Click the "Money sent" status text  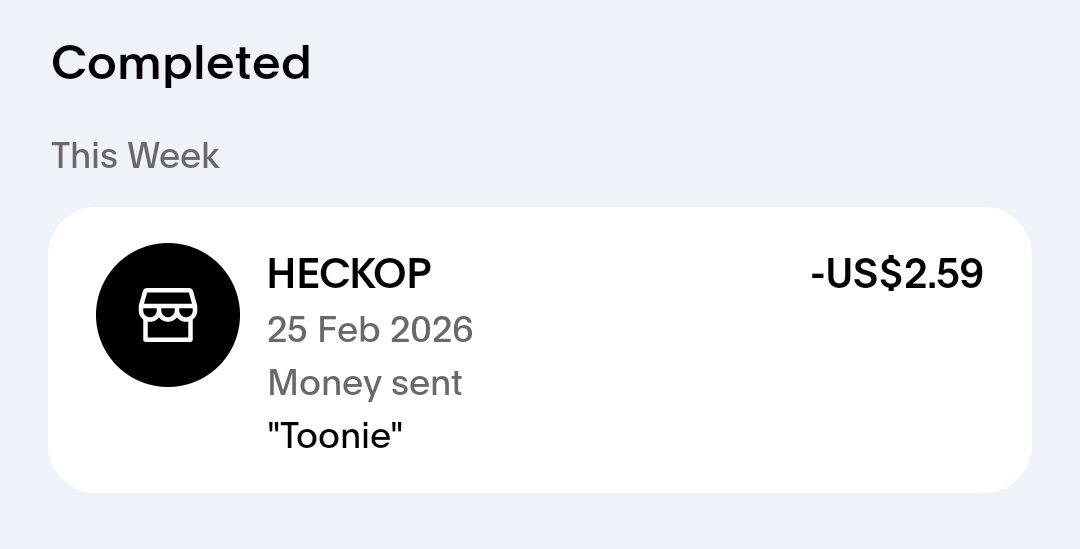pyautogui.click(x=365, y=383)
